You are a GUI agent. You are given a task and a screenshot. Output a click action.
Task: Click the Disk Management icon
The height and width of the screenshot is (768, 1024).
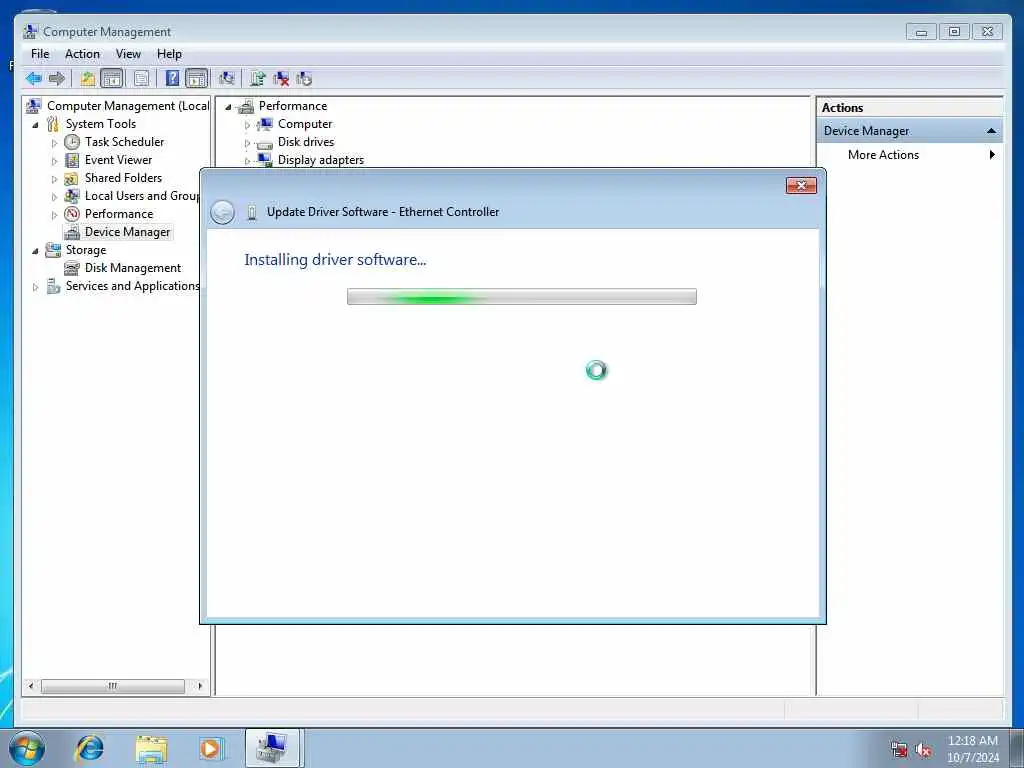click(x=72, y=268)
